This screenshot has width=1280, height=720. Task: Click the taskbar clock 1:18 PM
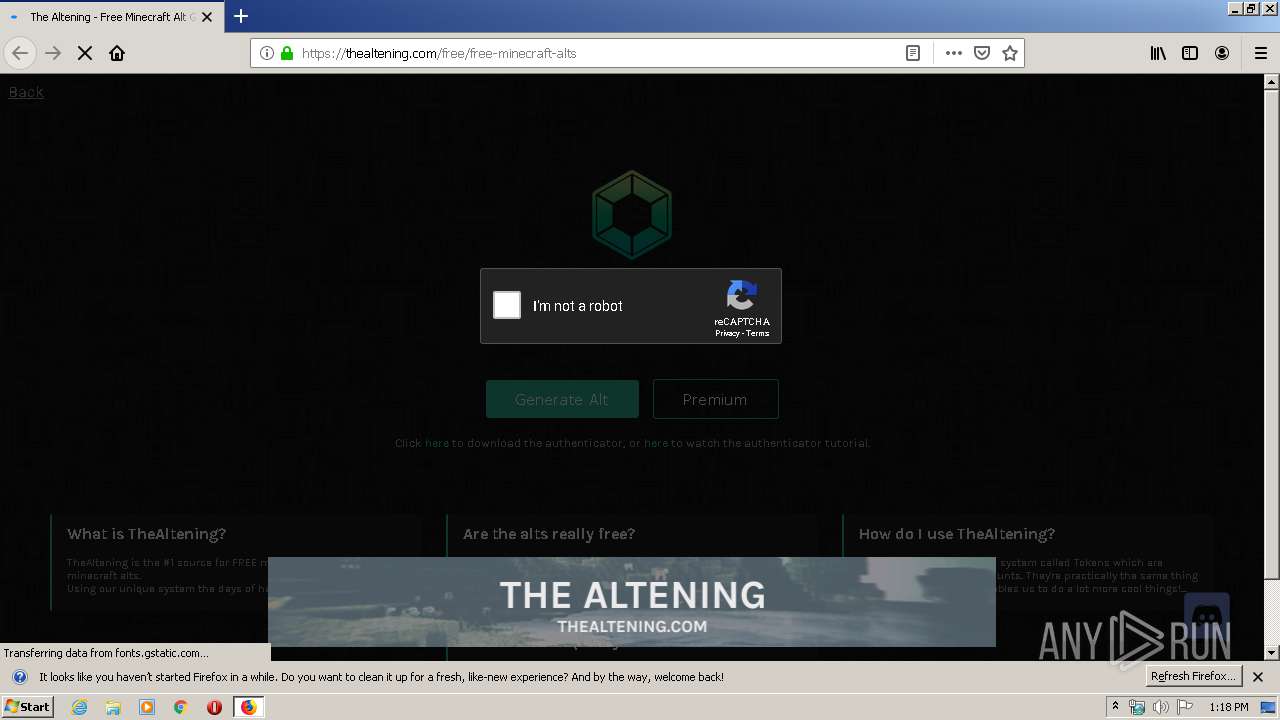(1228, 707)
